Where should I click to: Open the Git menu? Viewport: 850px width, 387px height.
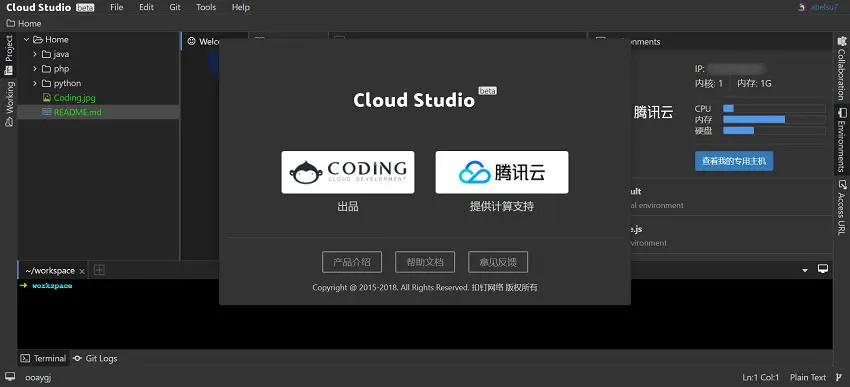pos(175,8)
